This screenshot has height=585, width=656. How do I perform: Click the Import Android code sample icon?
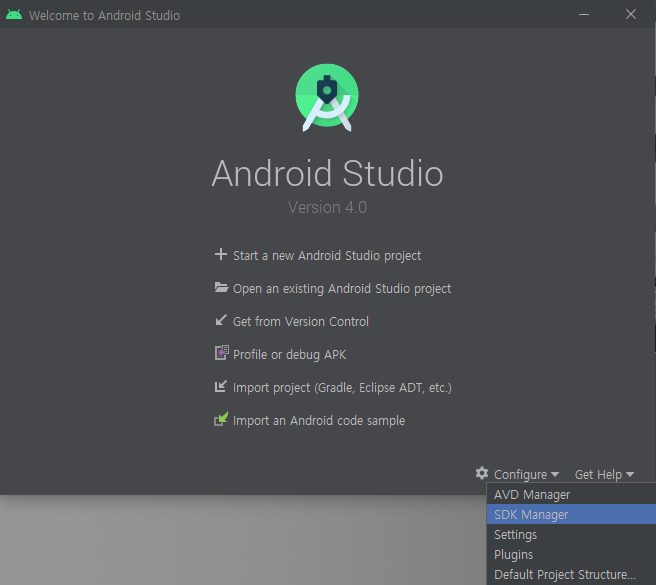(x=221, y=419)
